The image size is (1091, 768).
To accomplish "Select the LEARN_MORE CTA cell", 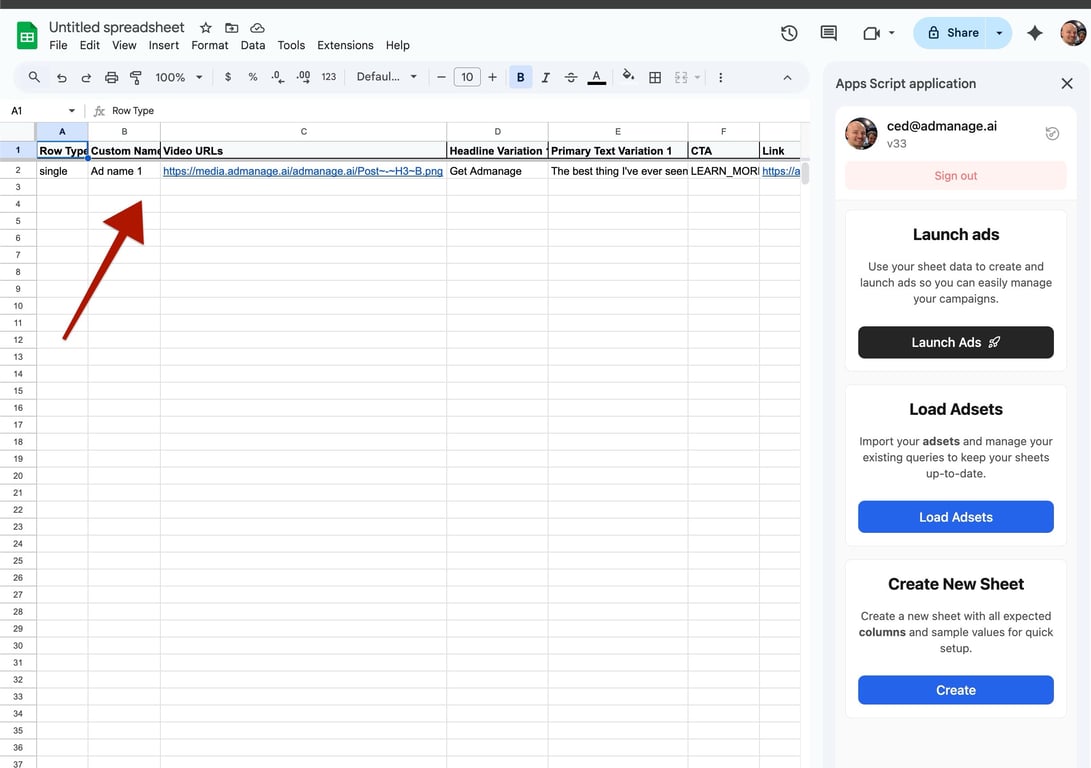I will tap(724, 171).
